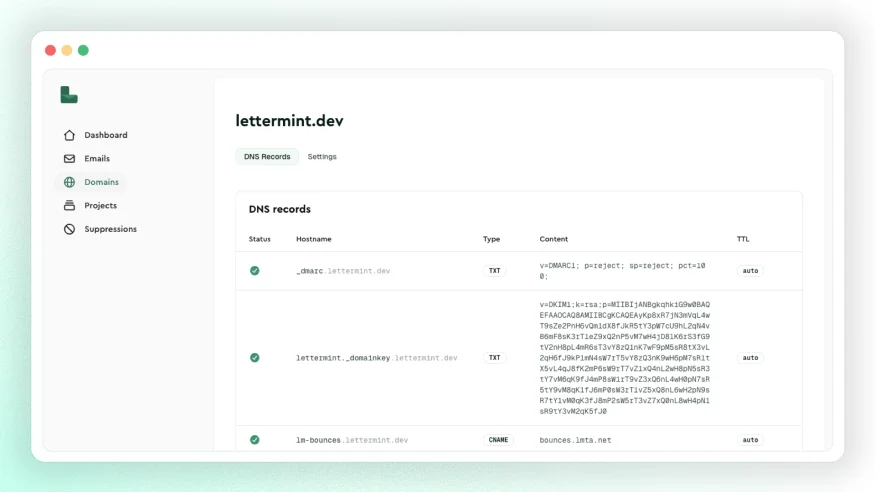Click the TXT badge for lettermint._domainkey
Image resolution: width=875 pixels, height=492 pixels.
tap(494, 358)
